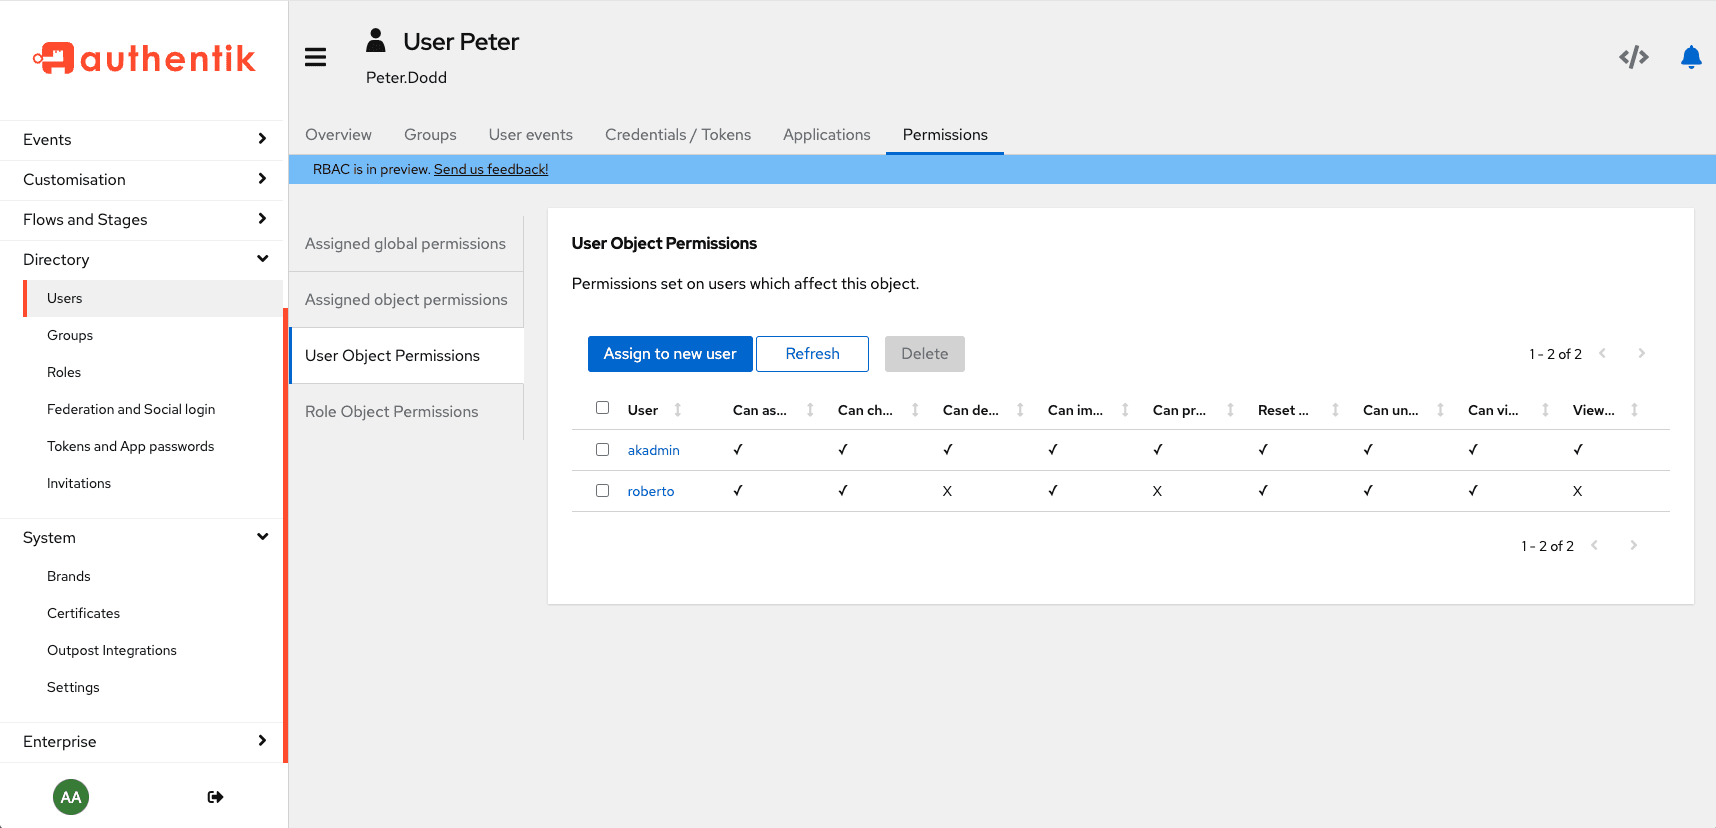The width and height of the screenshot is (1716, 828).
Task: Sort table by User column
Action: click(x=677, y=410)
